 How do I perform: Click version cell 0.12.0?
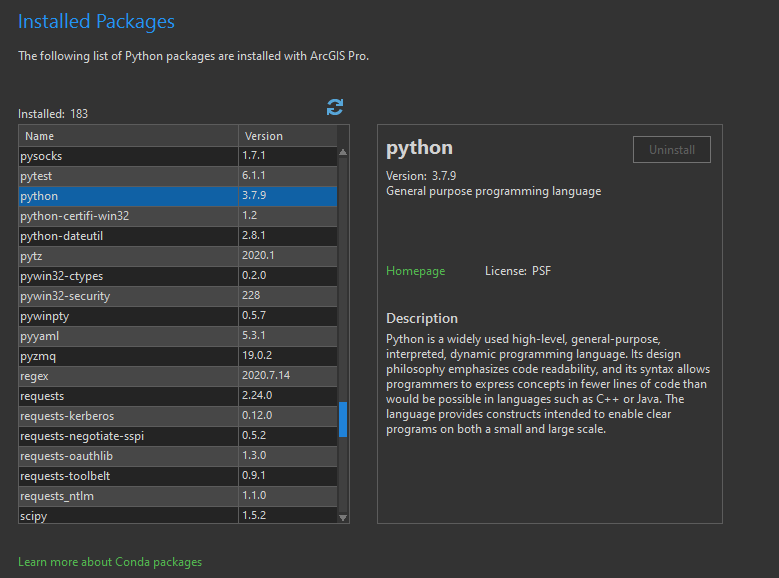click(x=288, y=416)
